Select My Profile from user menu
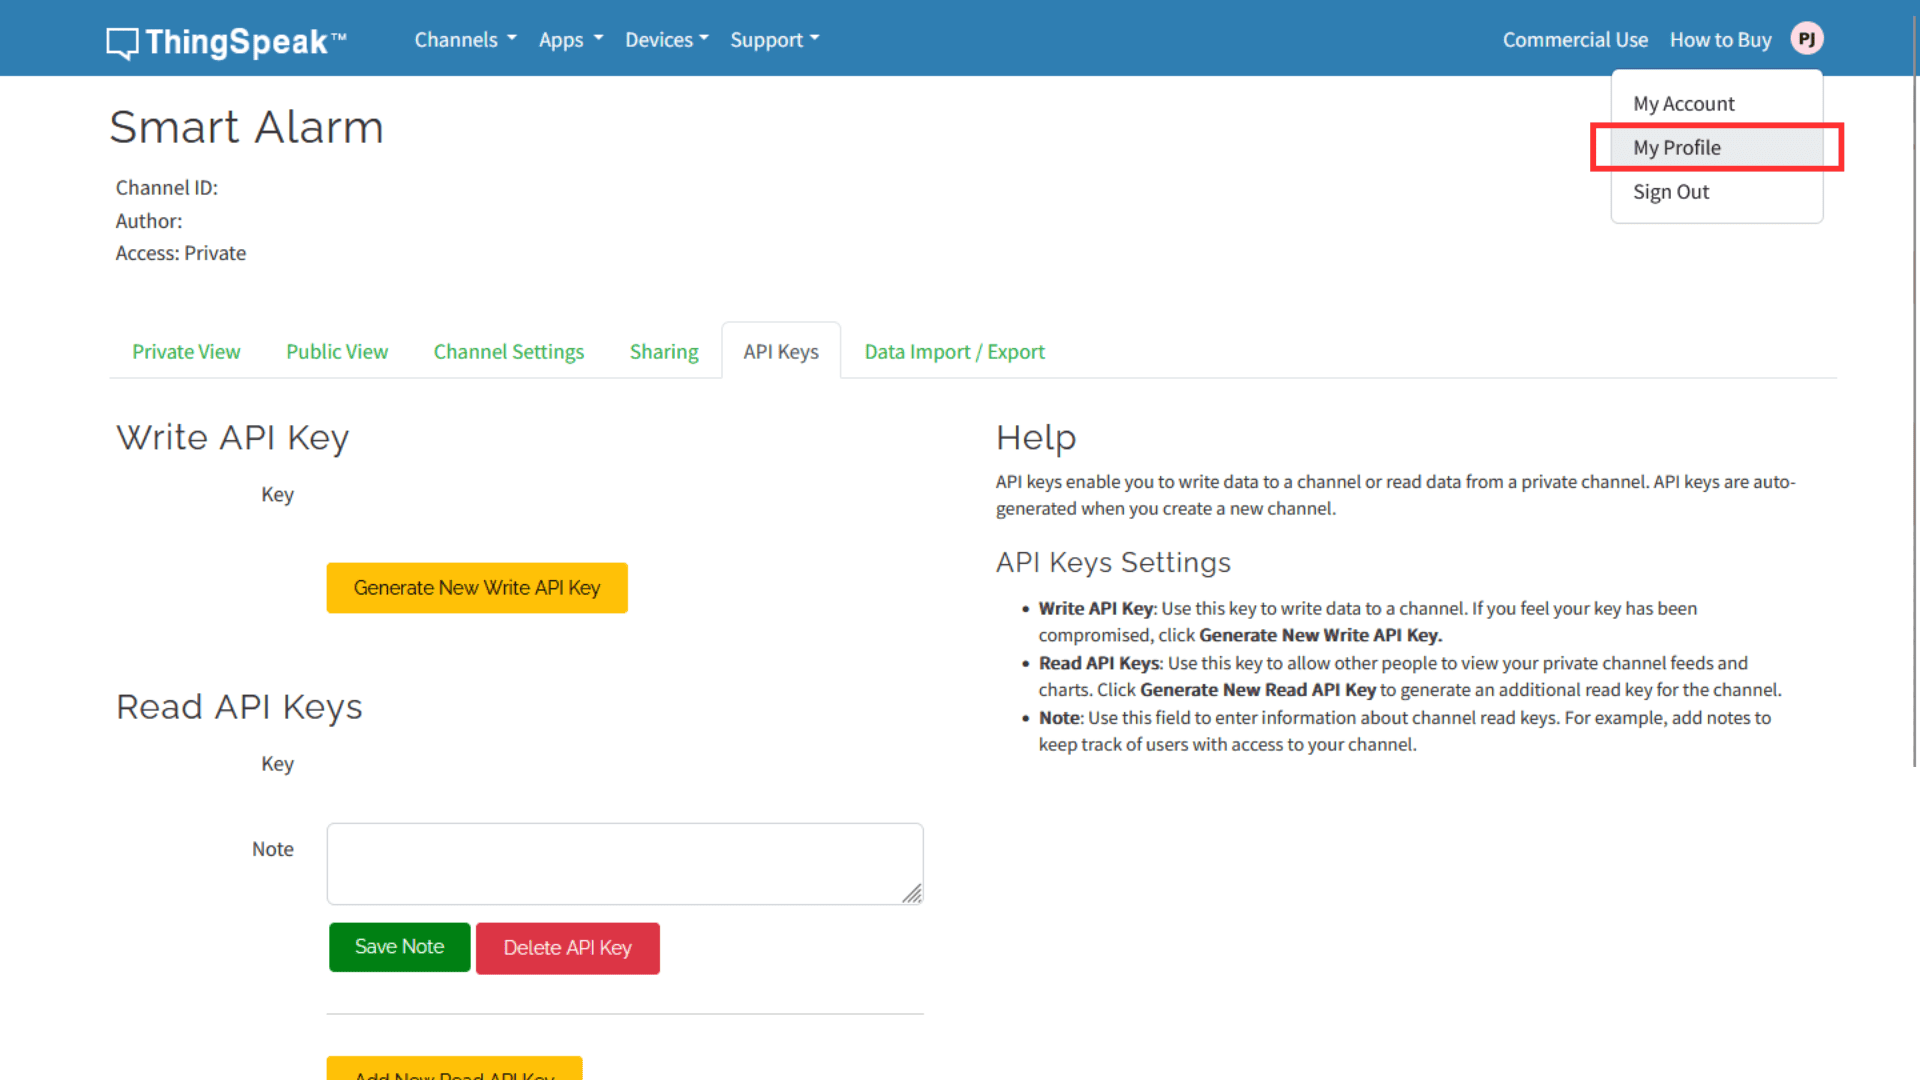The image size is (1920, 1080). tap(1716, 148)
